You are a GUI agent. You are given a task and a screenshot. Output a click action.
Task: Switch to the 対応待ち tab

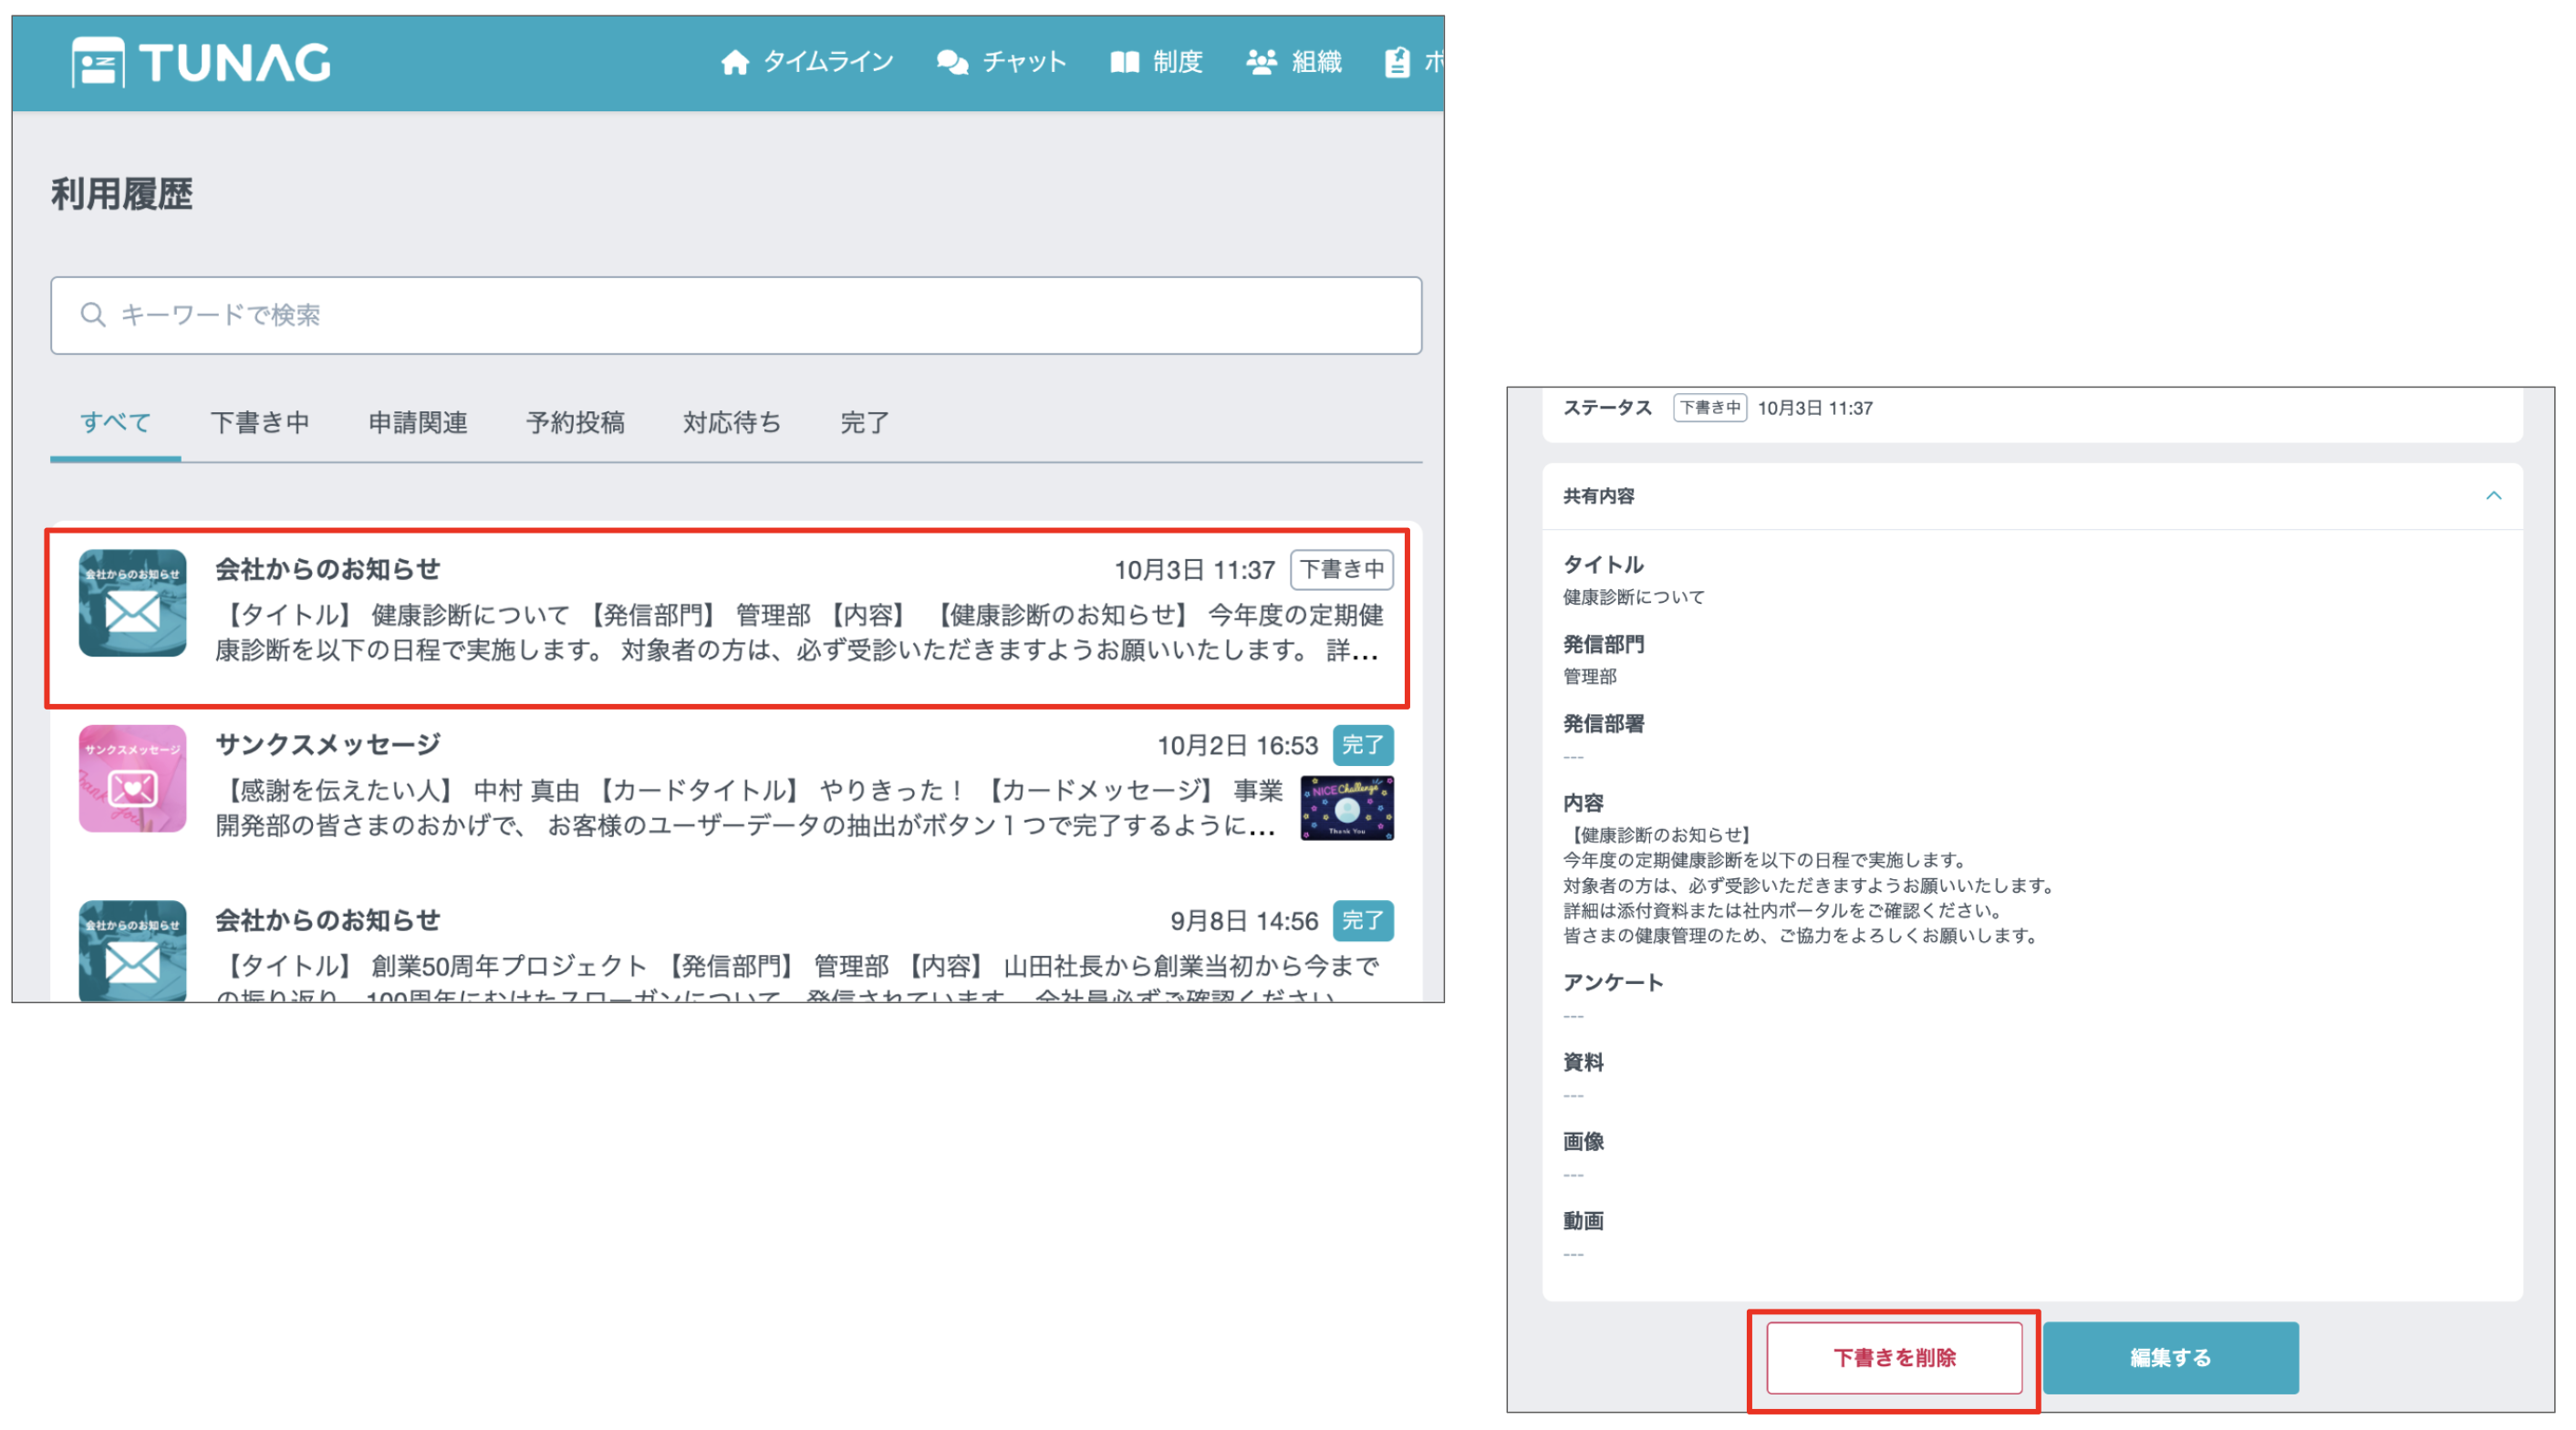click(732, 423)
